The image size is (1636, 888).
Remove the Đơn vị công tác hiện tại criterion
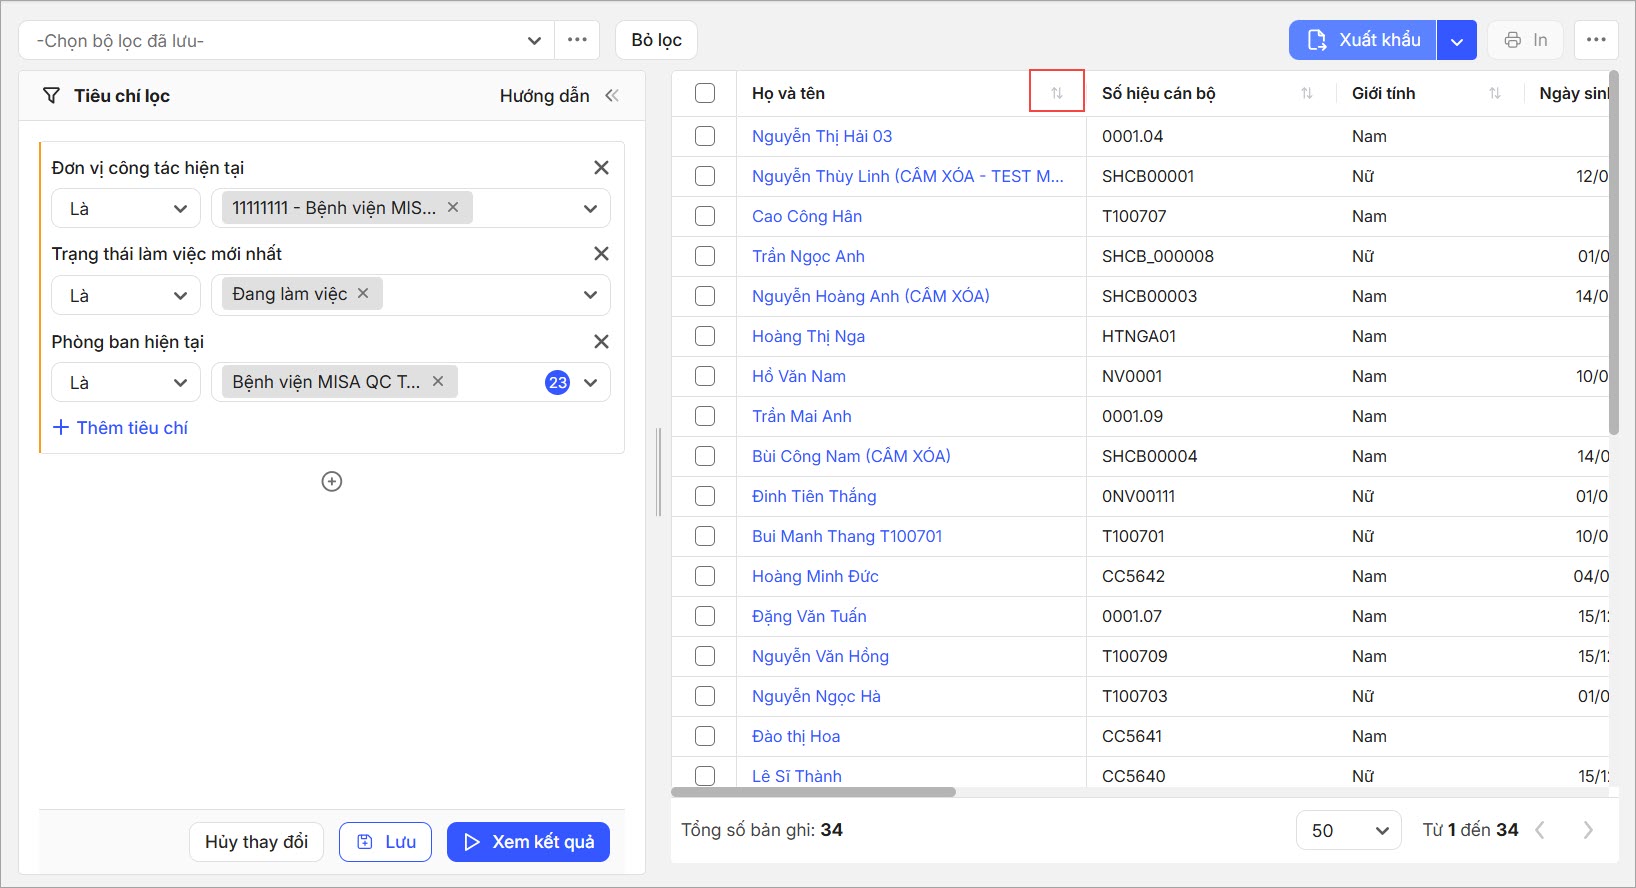[x=601, y=168]
